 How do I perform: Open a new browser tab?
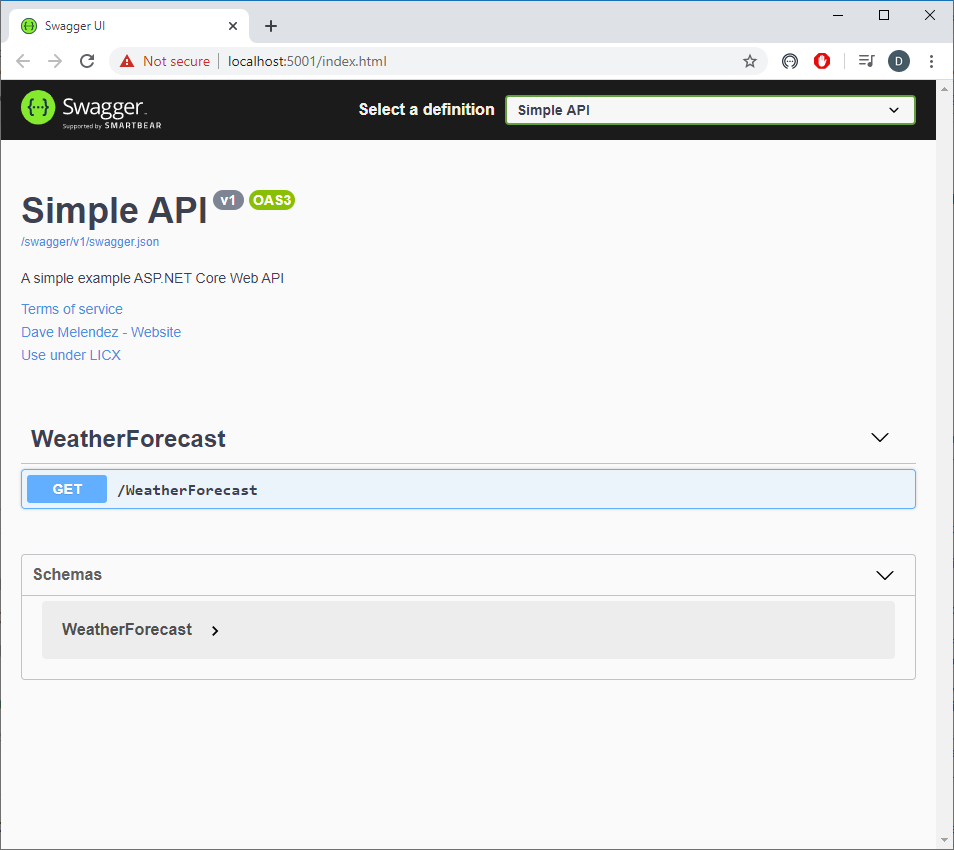pos(271,26)
